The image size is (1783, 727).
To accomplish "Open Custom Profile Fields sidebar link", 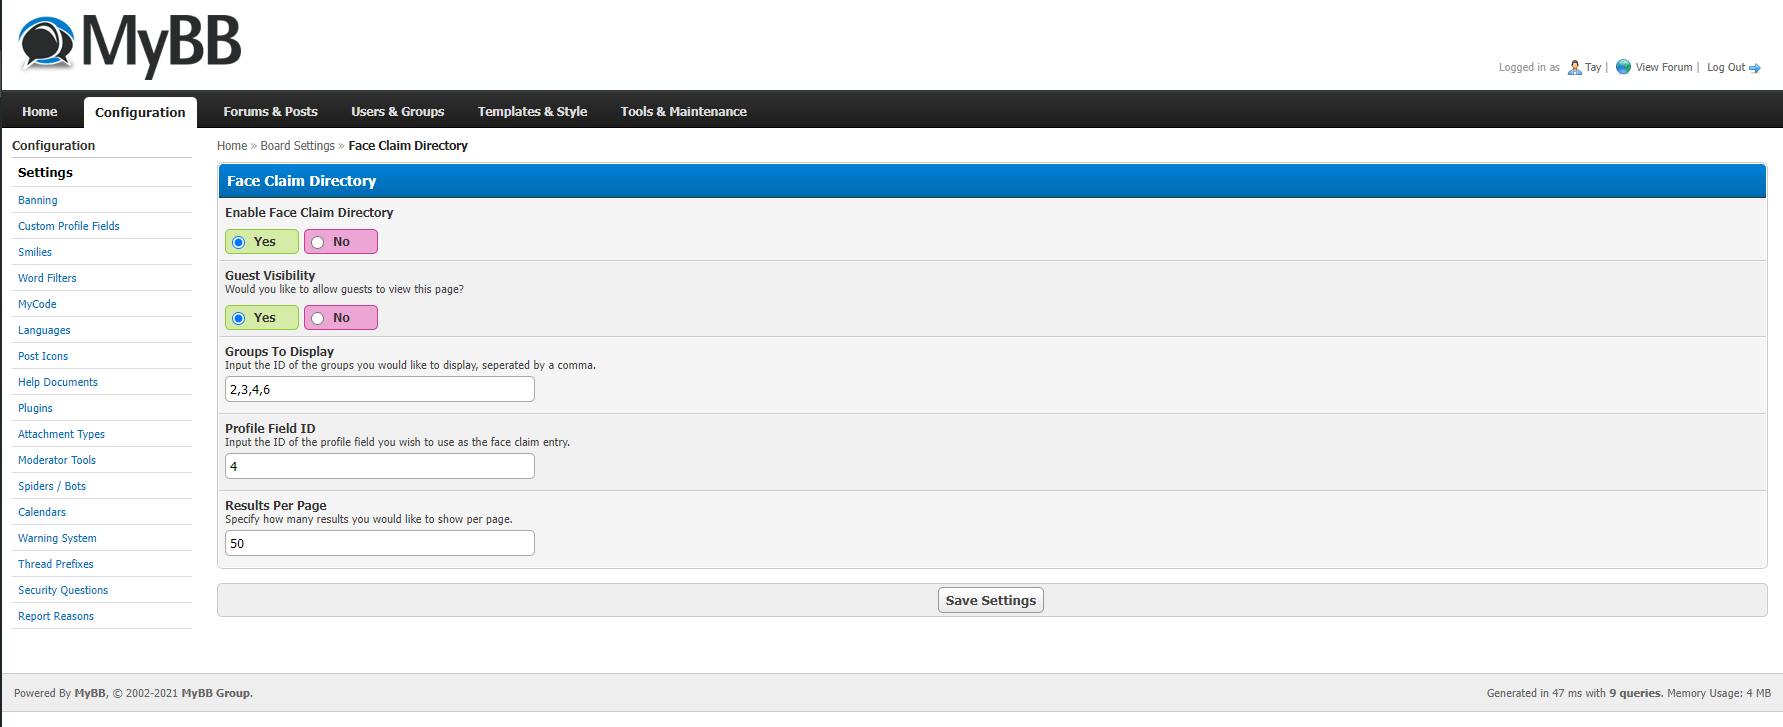I will [68, 226].
